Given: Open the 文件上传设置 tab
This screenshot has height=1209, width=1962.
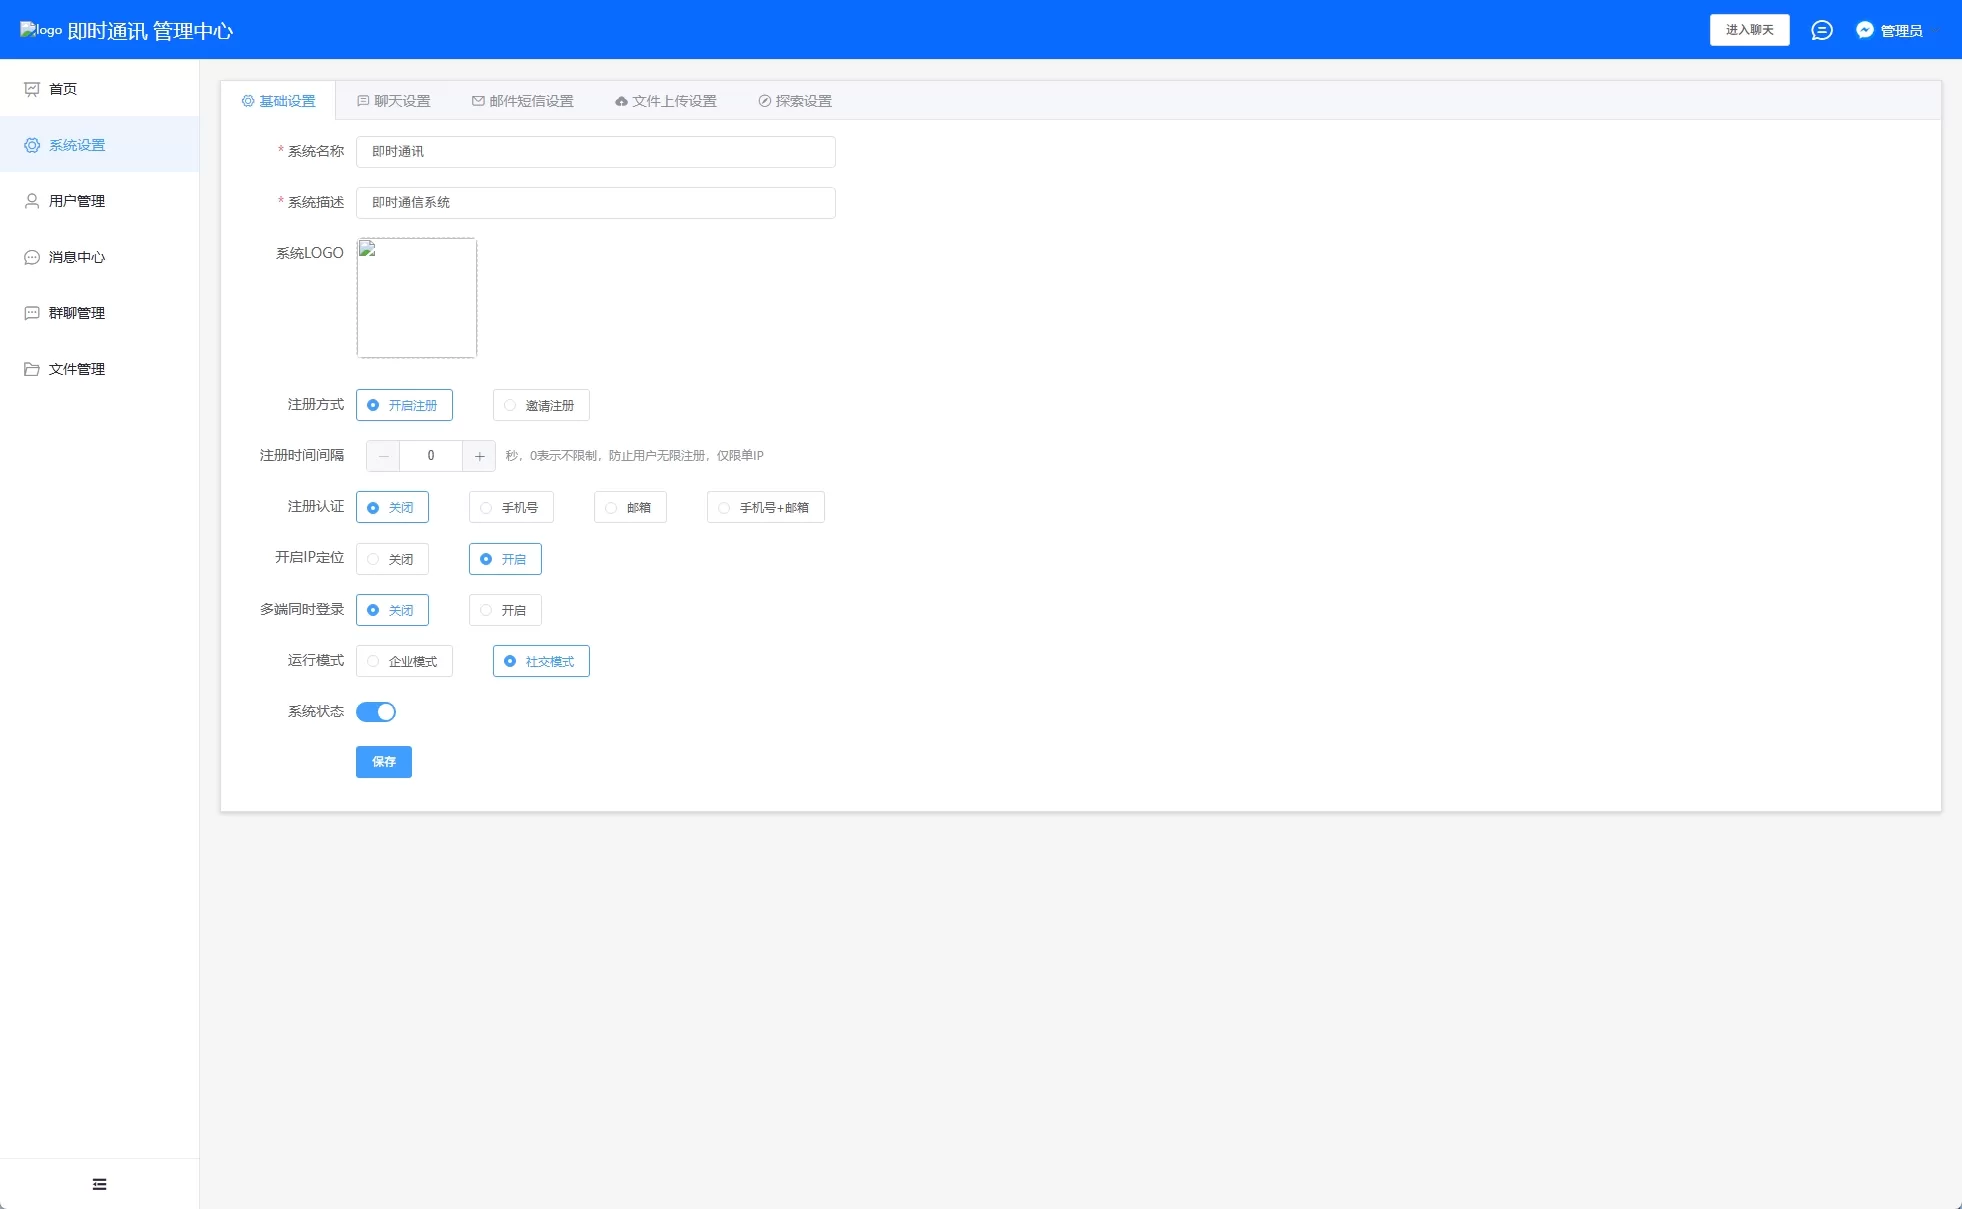Looking at the screenshot, I should point(666,101).
